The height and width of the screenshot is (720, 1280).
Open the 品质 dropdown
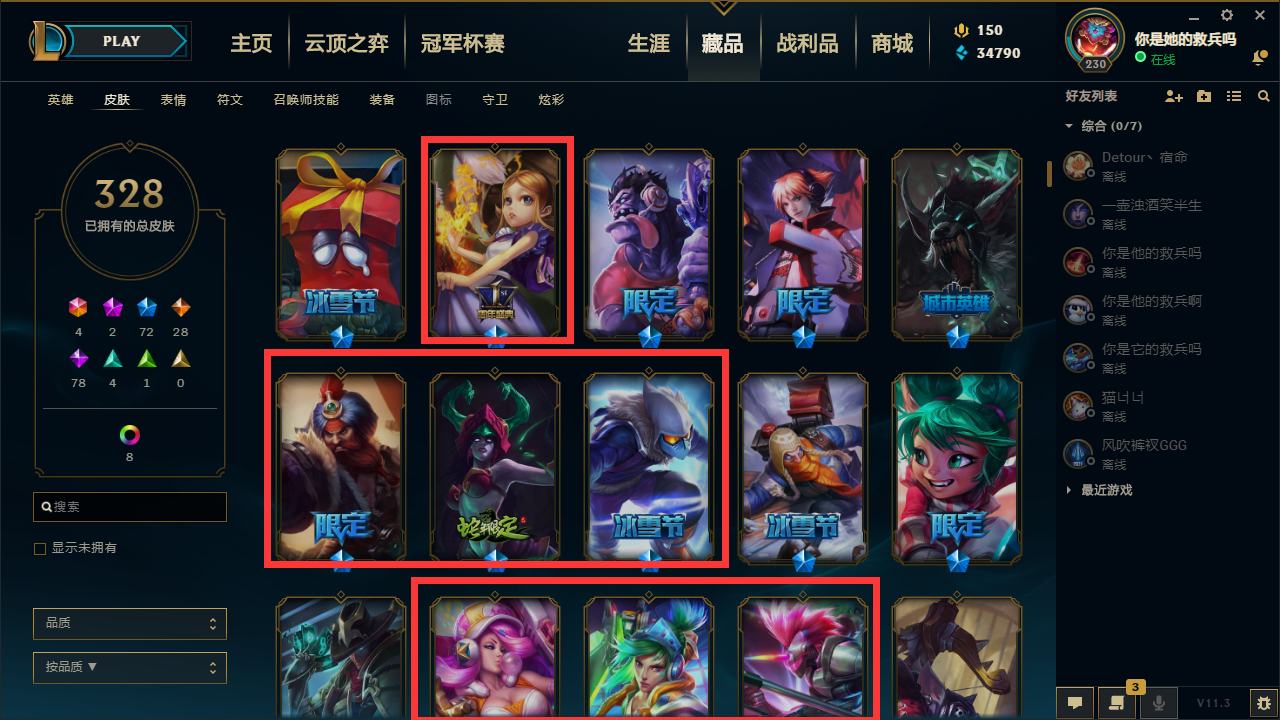[x=130, y=623]
